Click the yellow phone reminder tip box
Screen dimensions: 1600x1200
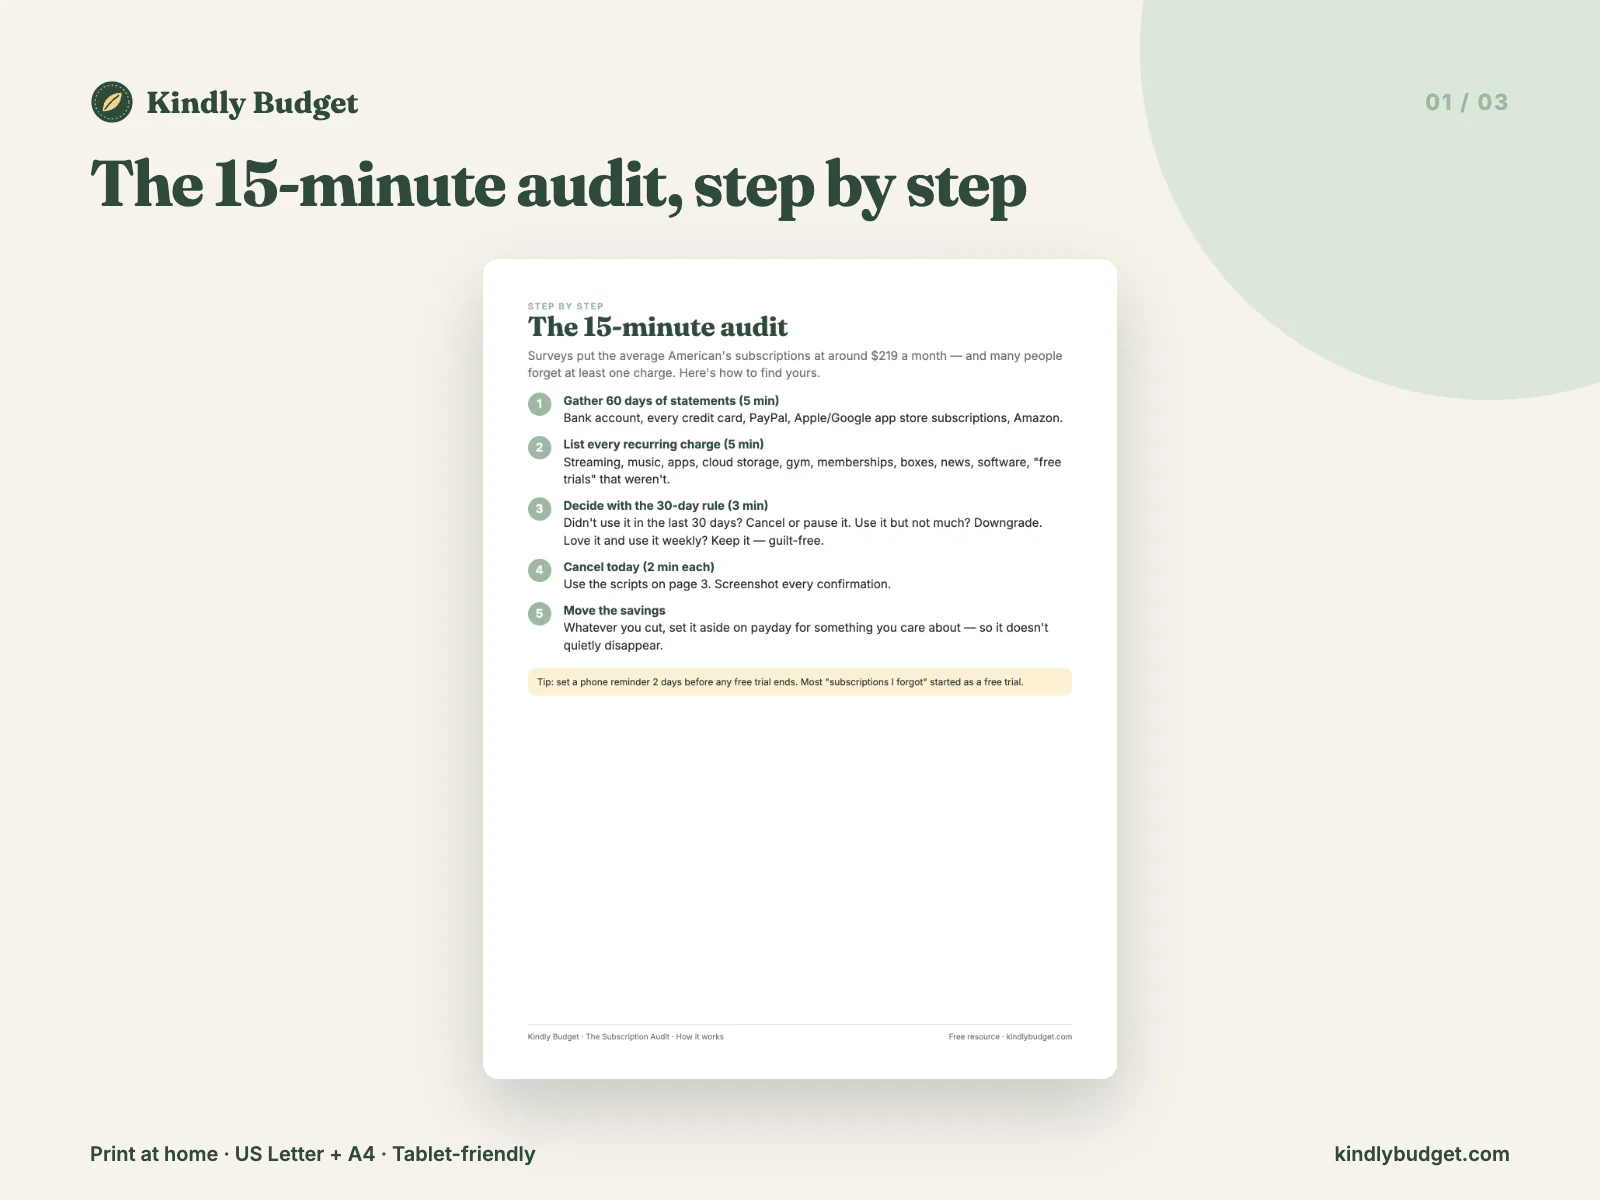coord(800,682)
